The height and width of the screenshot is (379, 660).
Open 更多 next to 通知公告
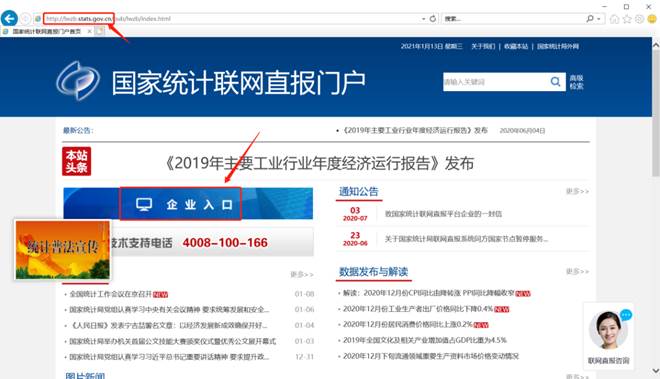(577, 191)
